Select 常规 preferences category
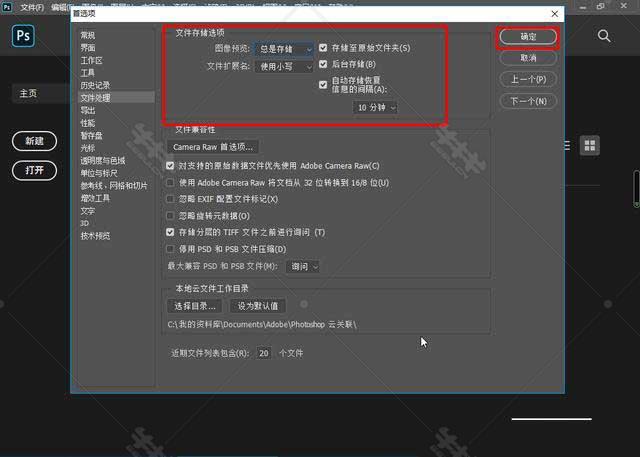This screenshot has height=457, width=640. click(88, 35)
